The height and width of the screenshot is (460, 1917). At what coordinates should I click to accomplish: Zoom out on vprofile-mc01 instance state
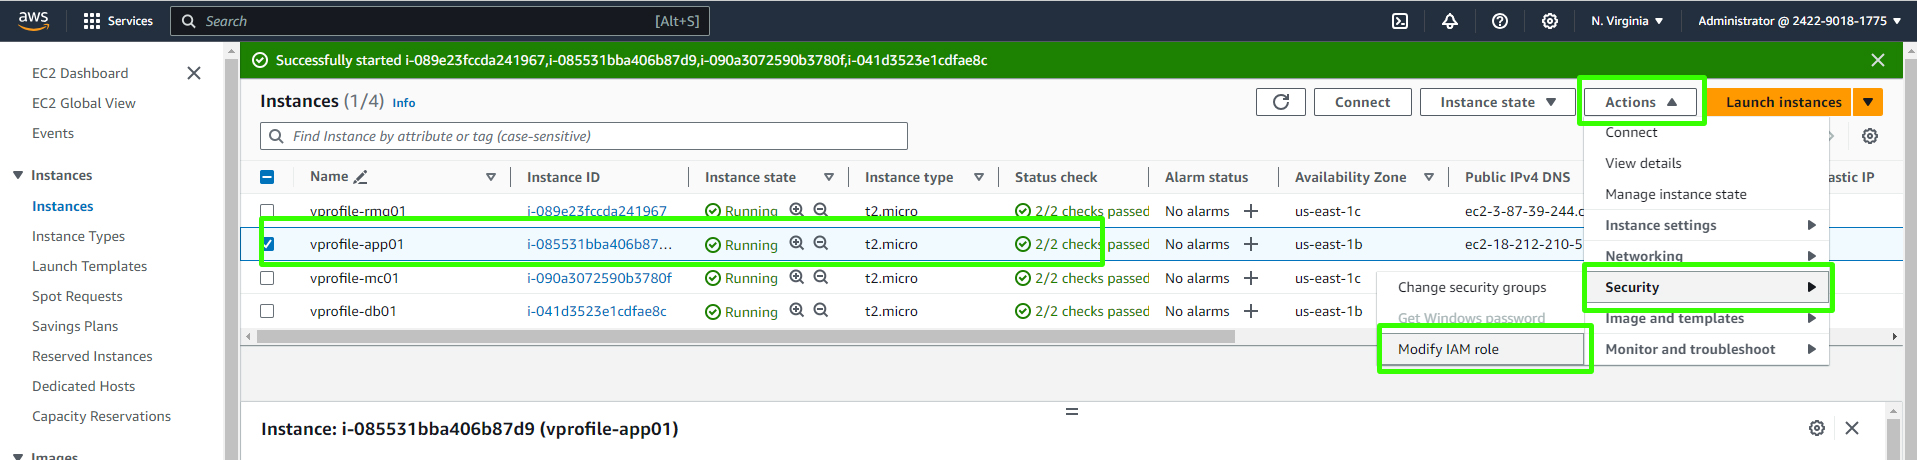pyautogui.click(x=821, y=277)
